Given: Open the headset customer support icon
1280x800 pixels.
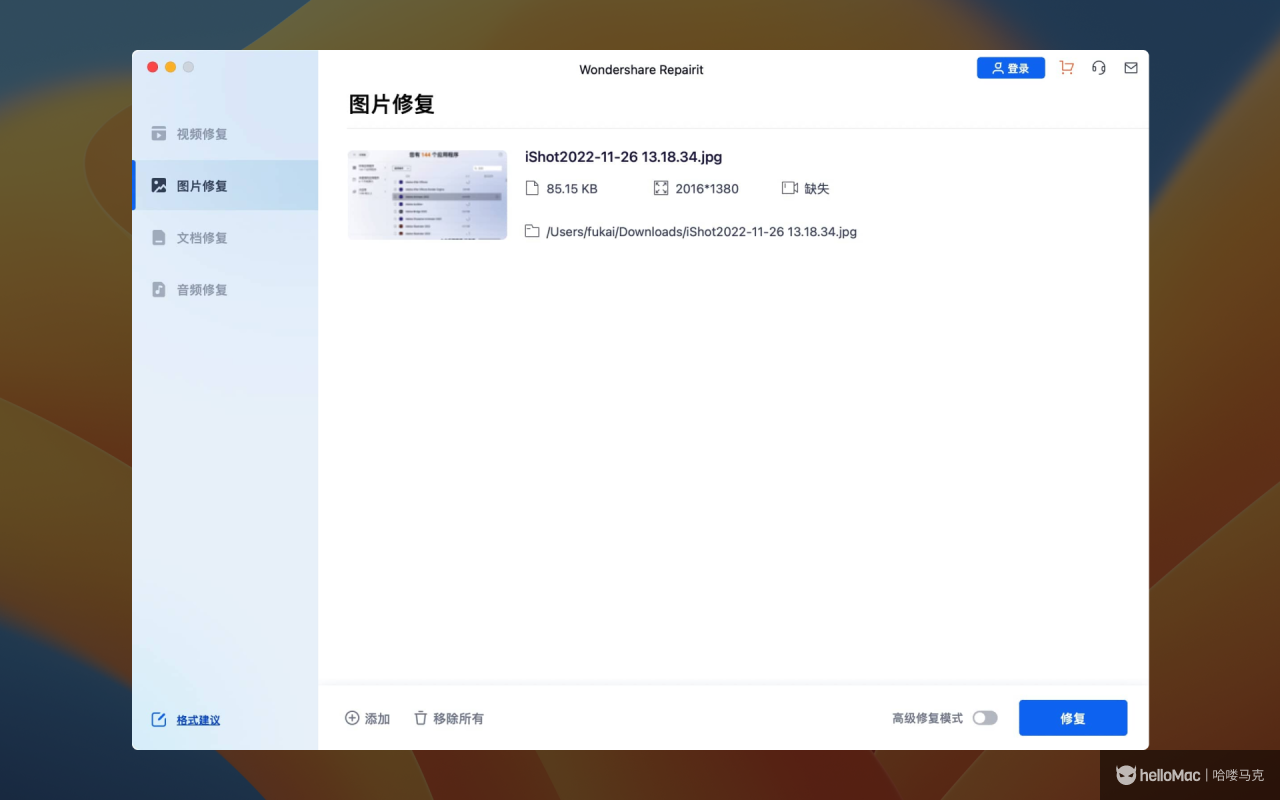Looking at the screenshot, I should tap(1099, 68).
